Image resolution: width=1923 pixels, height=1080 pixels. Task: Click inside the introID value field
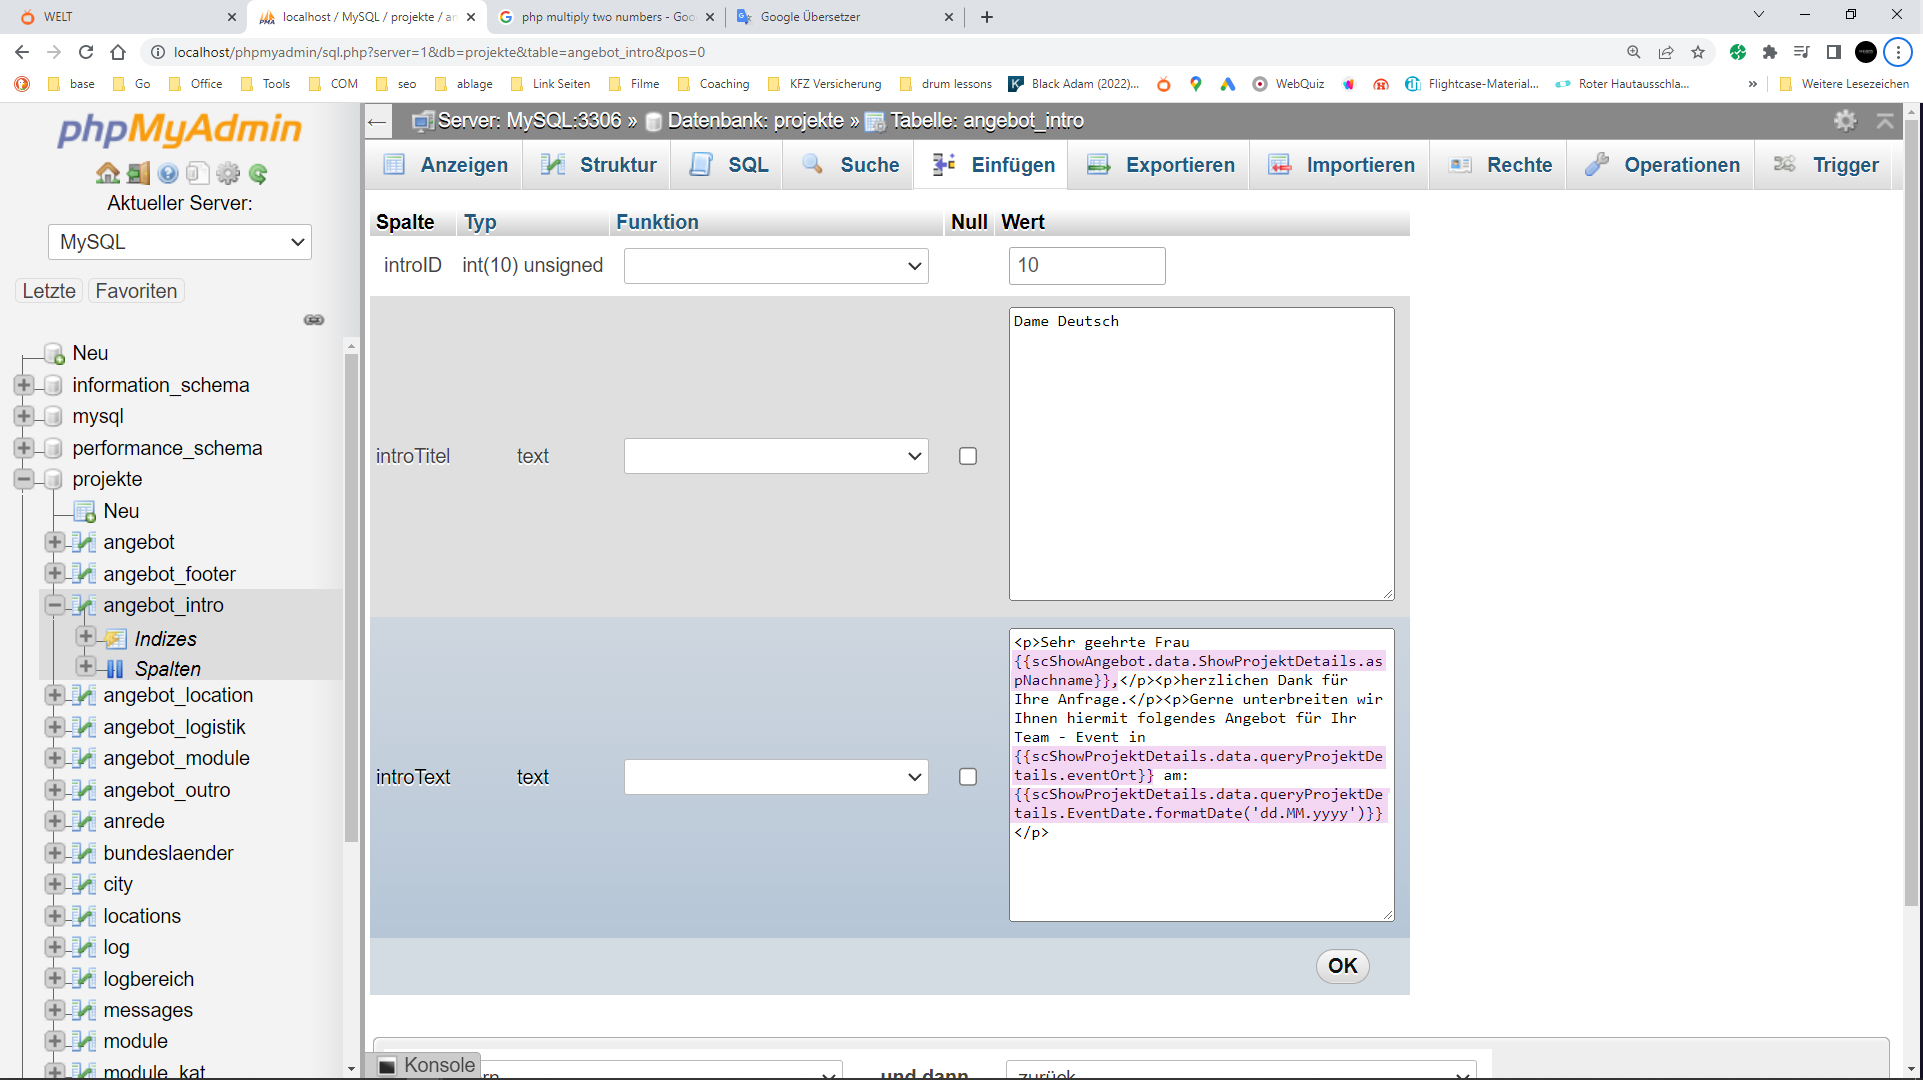(x=1086, y=265)
